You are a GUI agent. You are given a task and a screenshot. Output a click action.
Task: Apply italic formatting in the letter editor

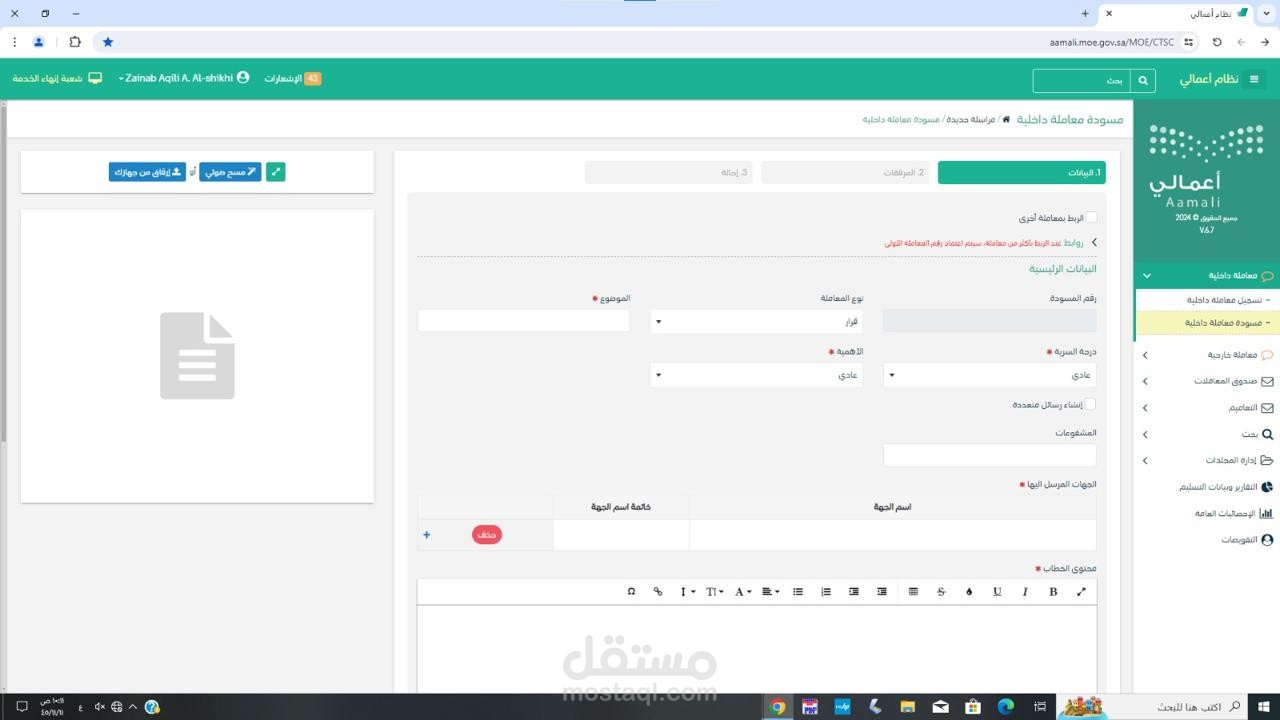click(1025, 592)
